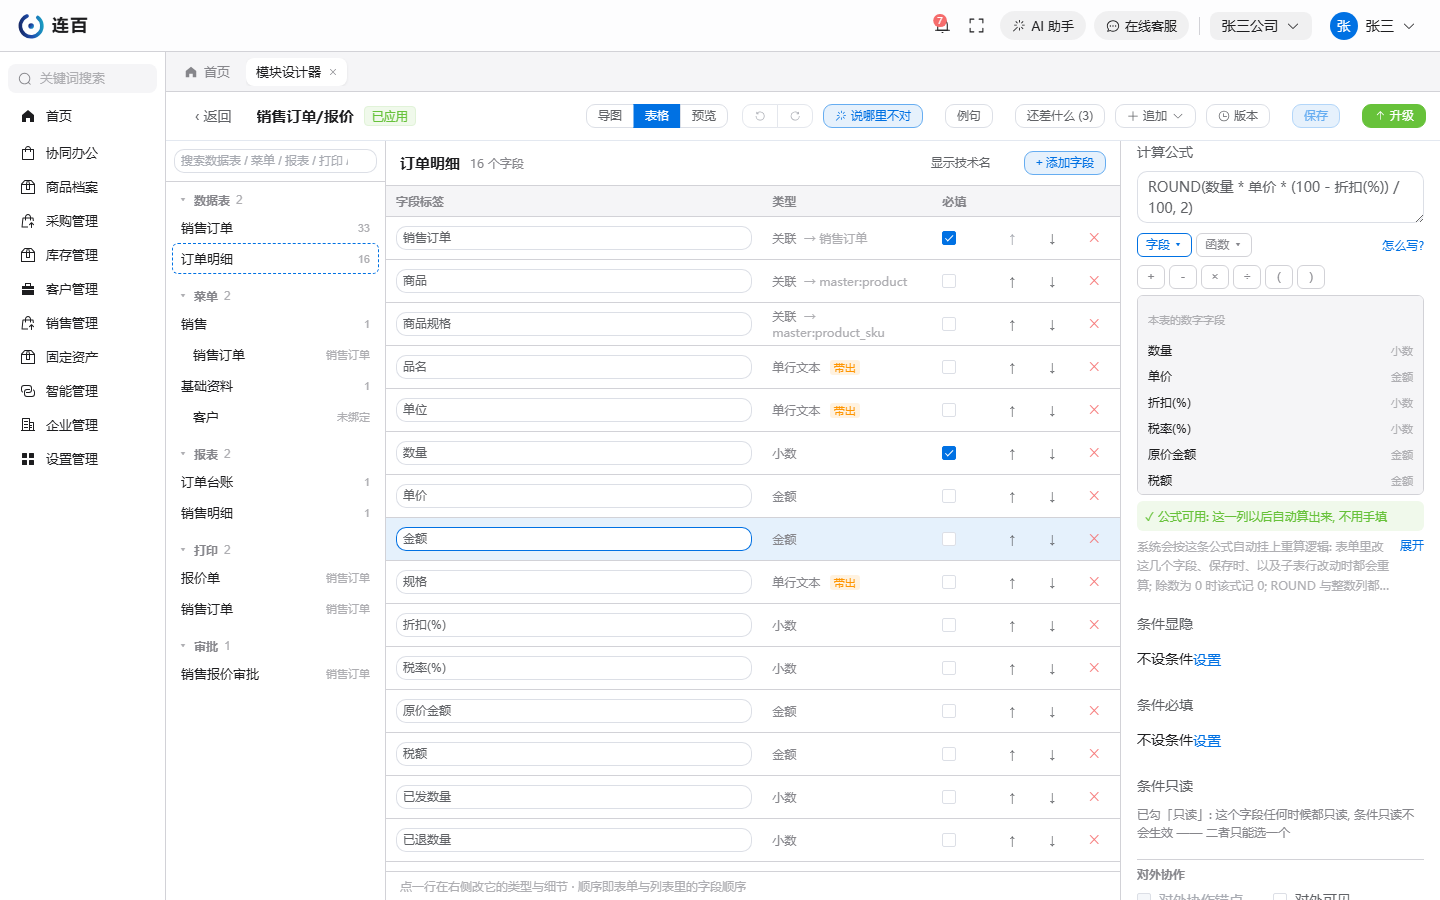
Task: Move 销售订单 field up
Action: pyautogui.click(x=1012, y=238)
